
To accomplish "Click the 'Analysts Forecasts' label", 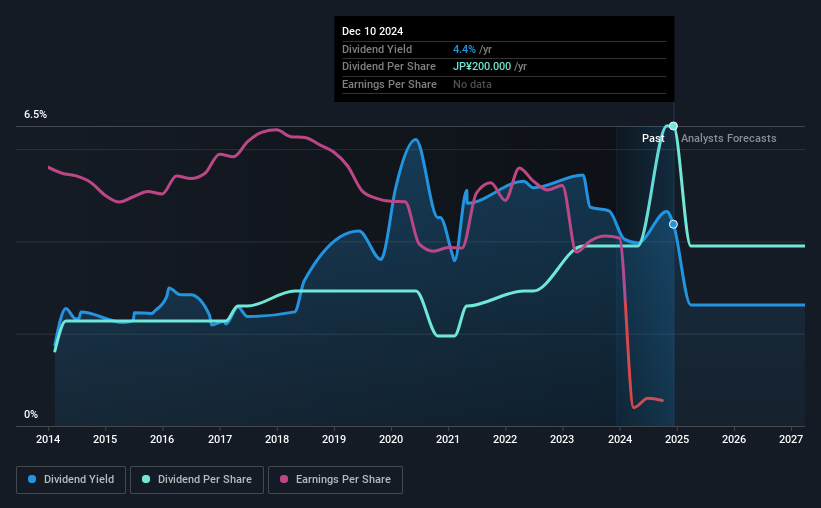I will click(x=728, y=138).
